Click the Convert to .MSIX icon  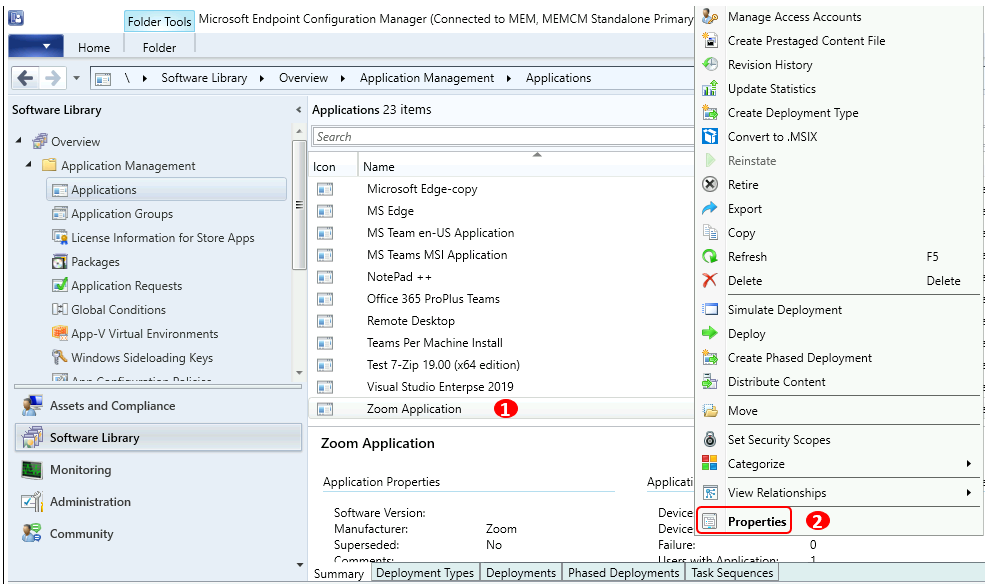tap(710, 136)
